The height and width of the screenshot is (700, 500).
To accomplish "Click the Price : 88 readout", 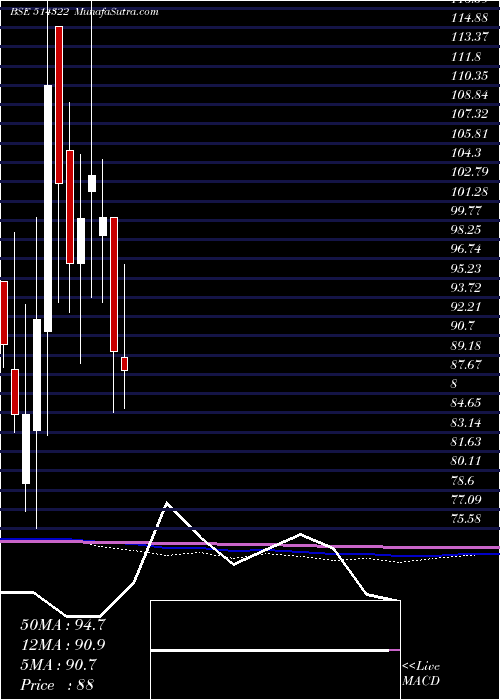I will pos(57,685).
